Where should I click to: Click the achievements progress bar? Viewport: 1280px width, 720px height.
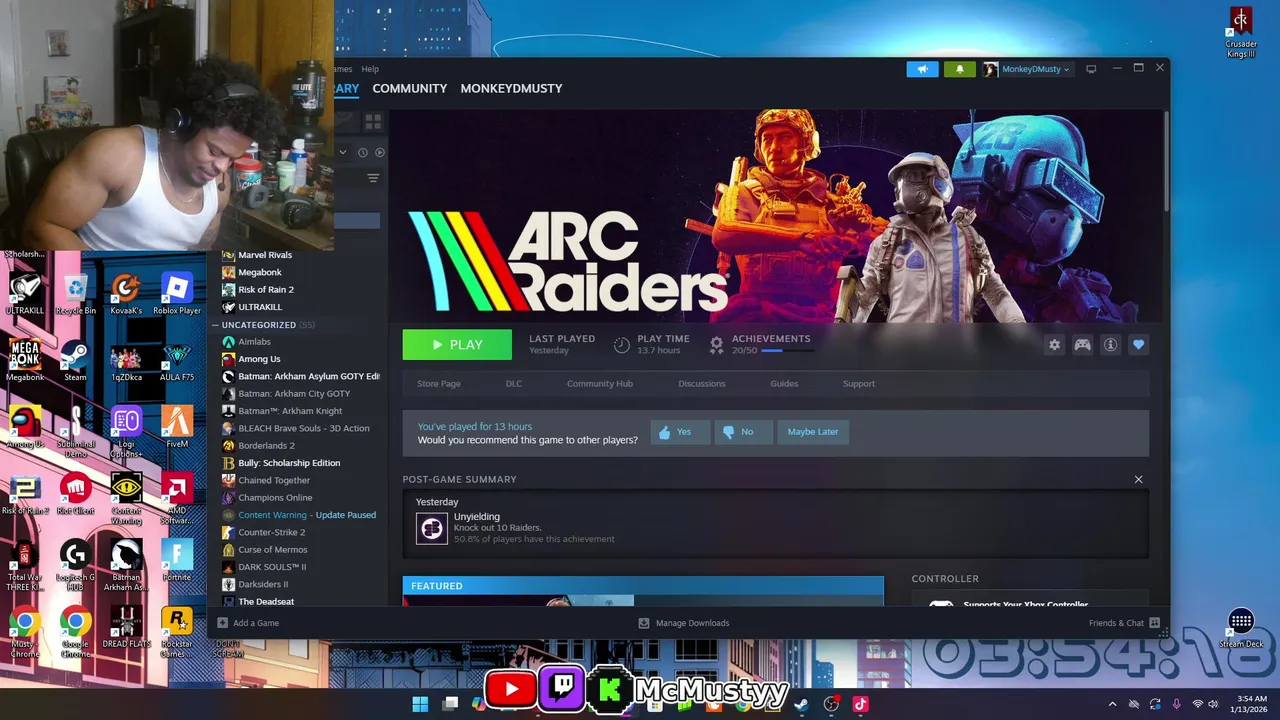pyautogui.click(x=786, y=351)
